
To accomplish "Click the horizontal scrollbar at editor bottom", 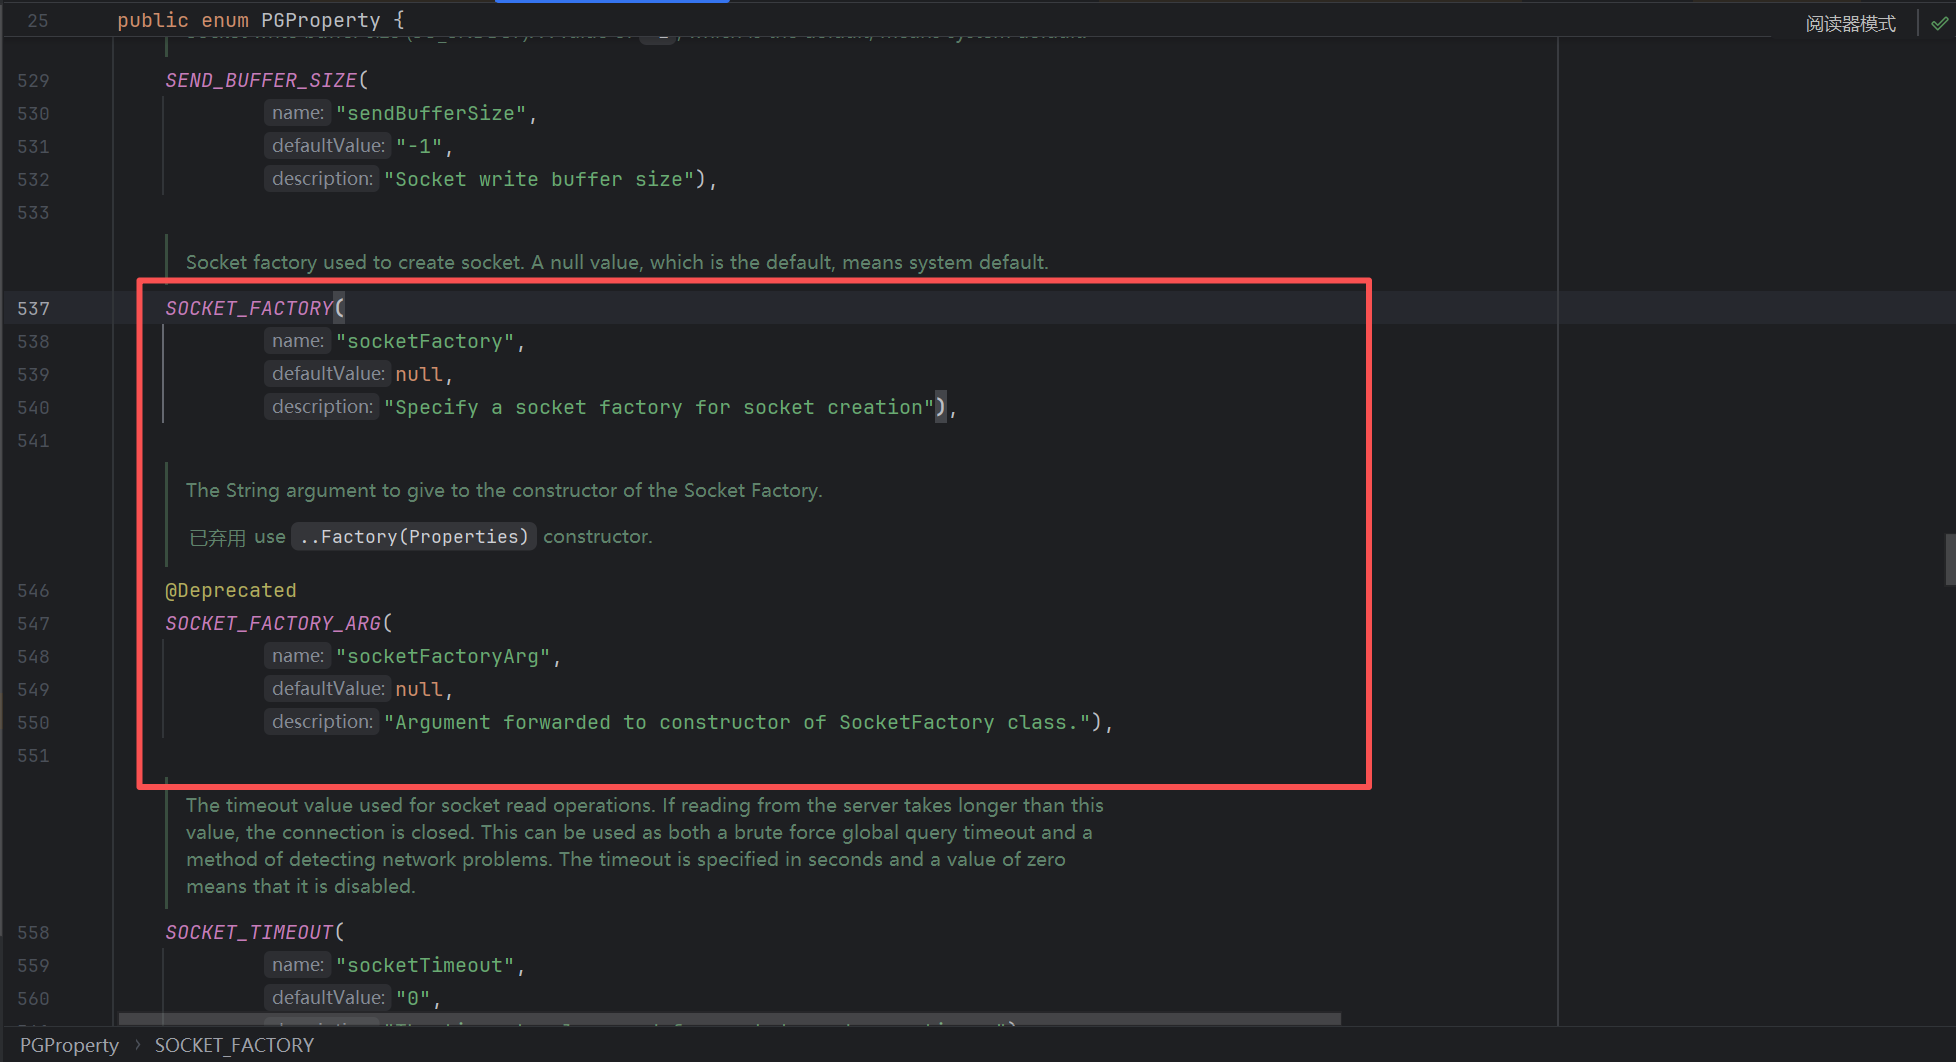I will [729, 1019].
